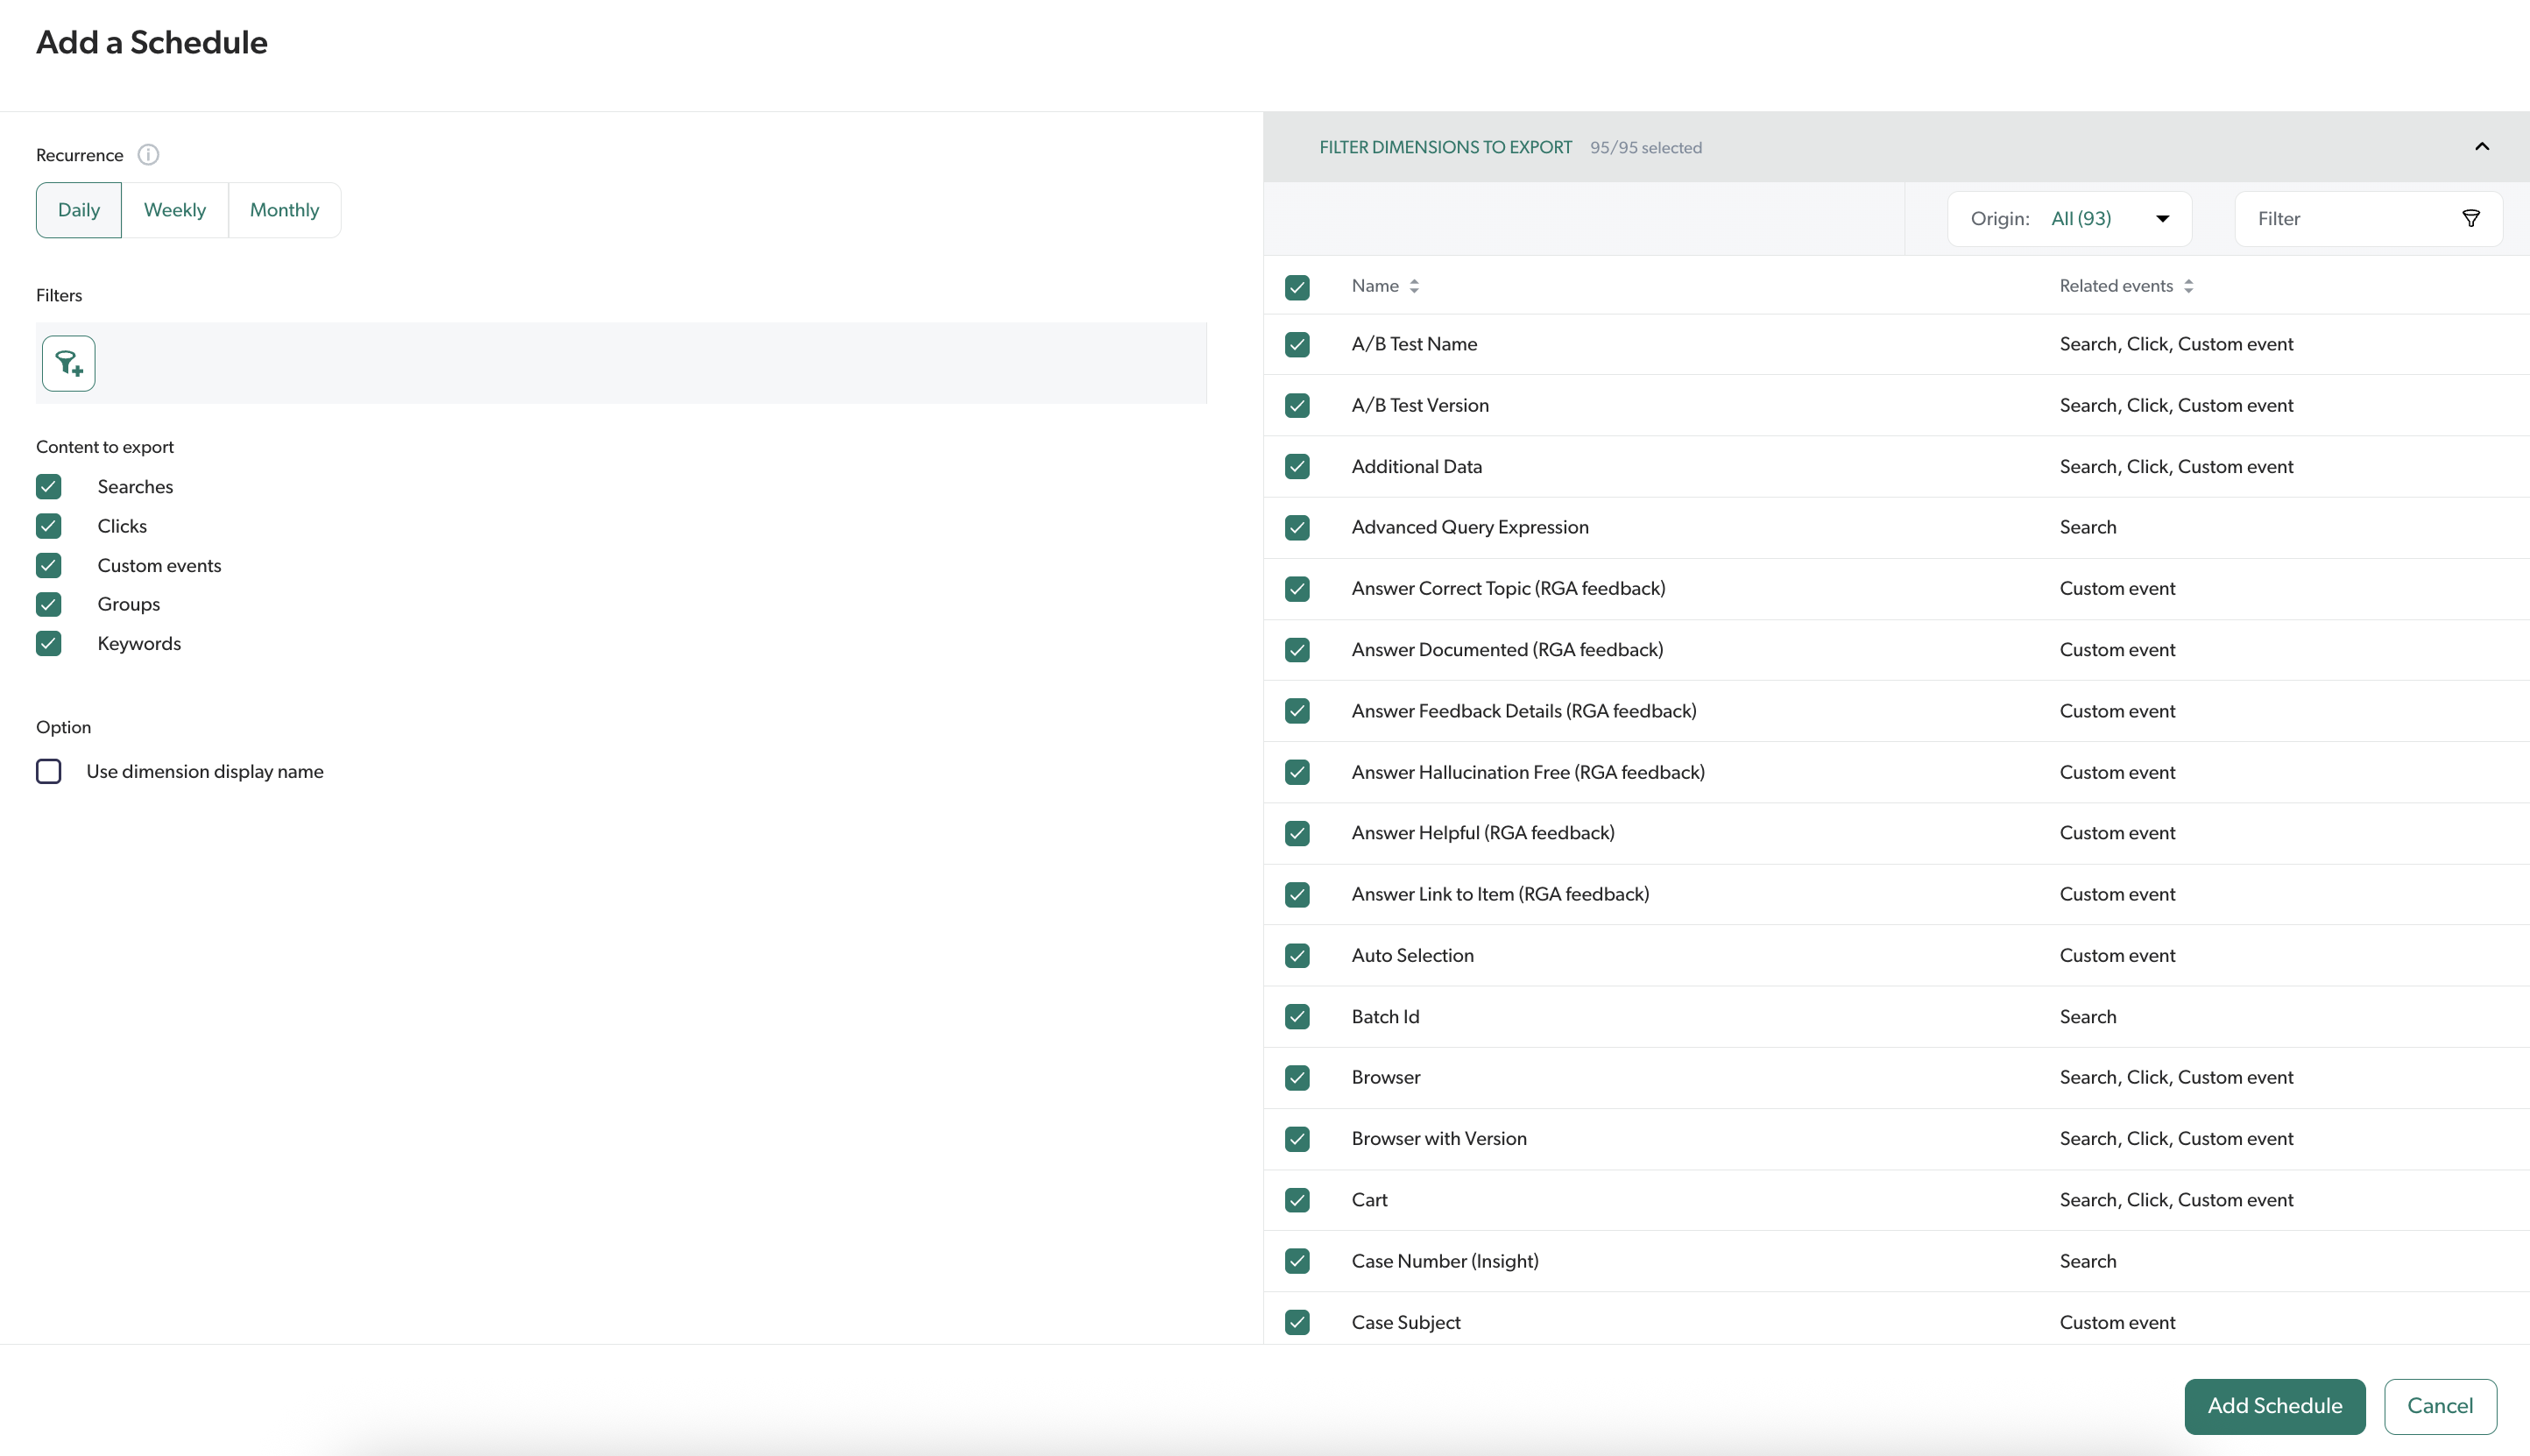Image resolution: width=2530 pixels, height=1456 pixels.
Task: Uncheck the A/B Test Name dimension
Action: (x=1297, y=344)
